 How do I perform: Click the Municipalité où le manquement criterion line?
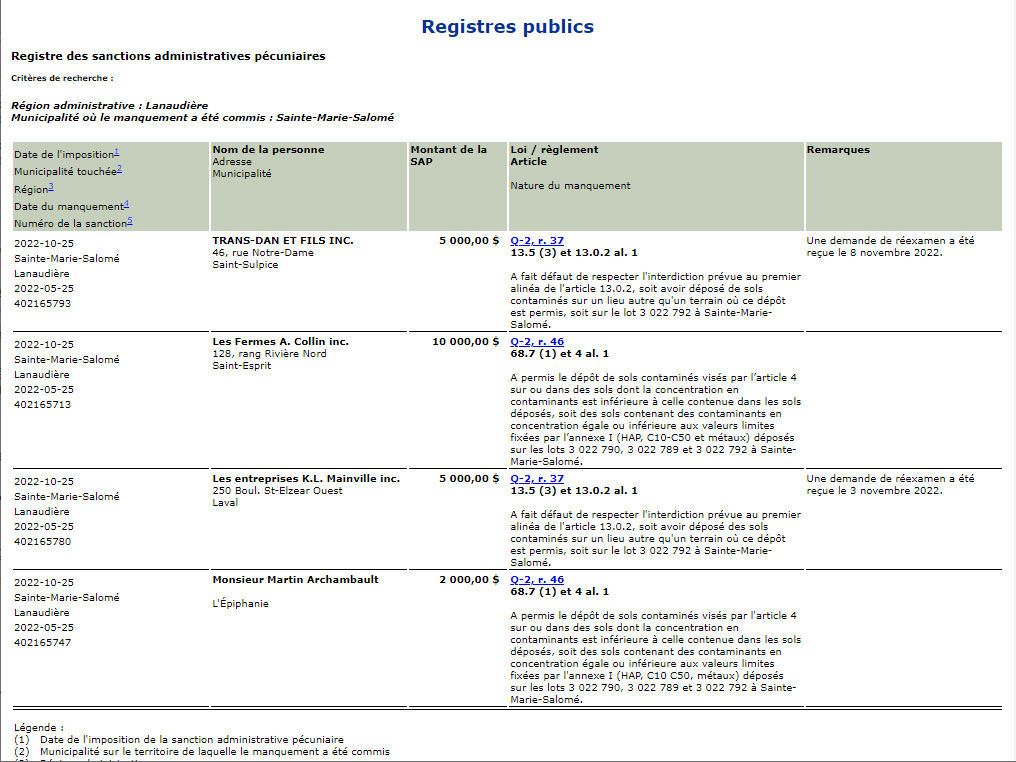(x=202, y=118)
